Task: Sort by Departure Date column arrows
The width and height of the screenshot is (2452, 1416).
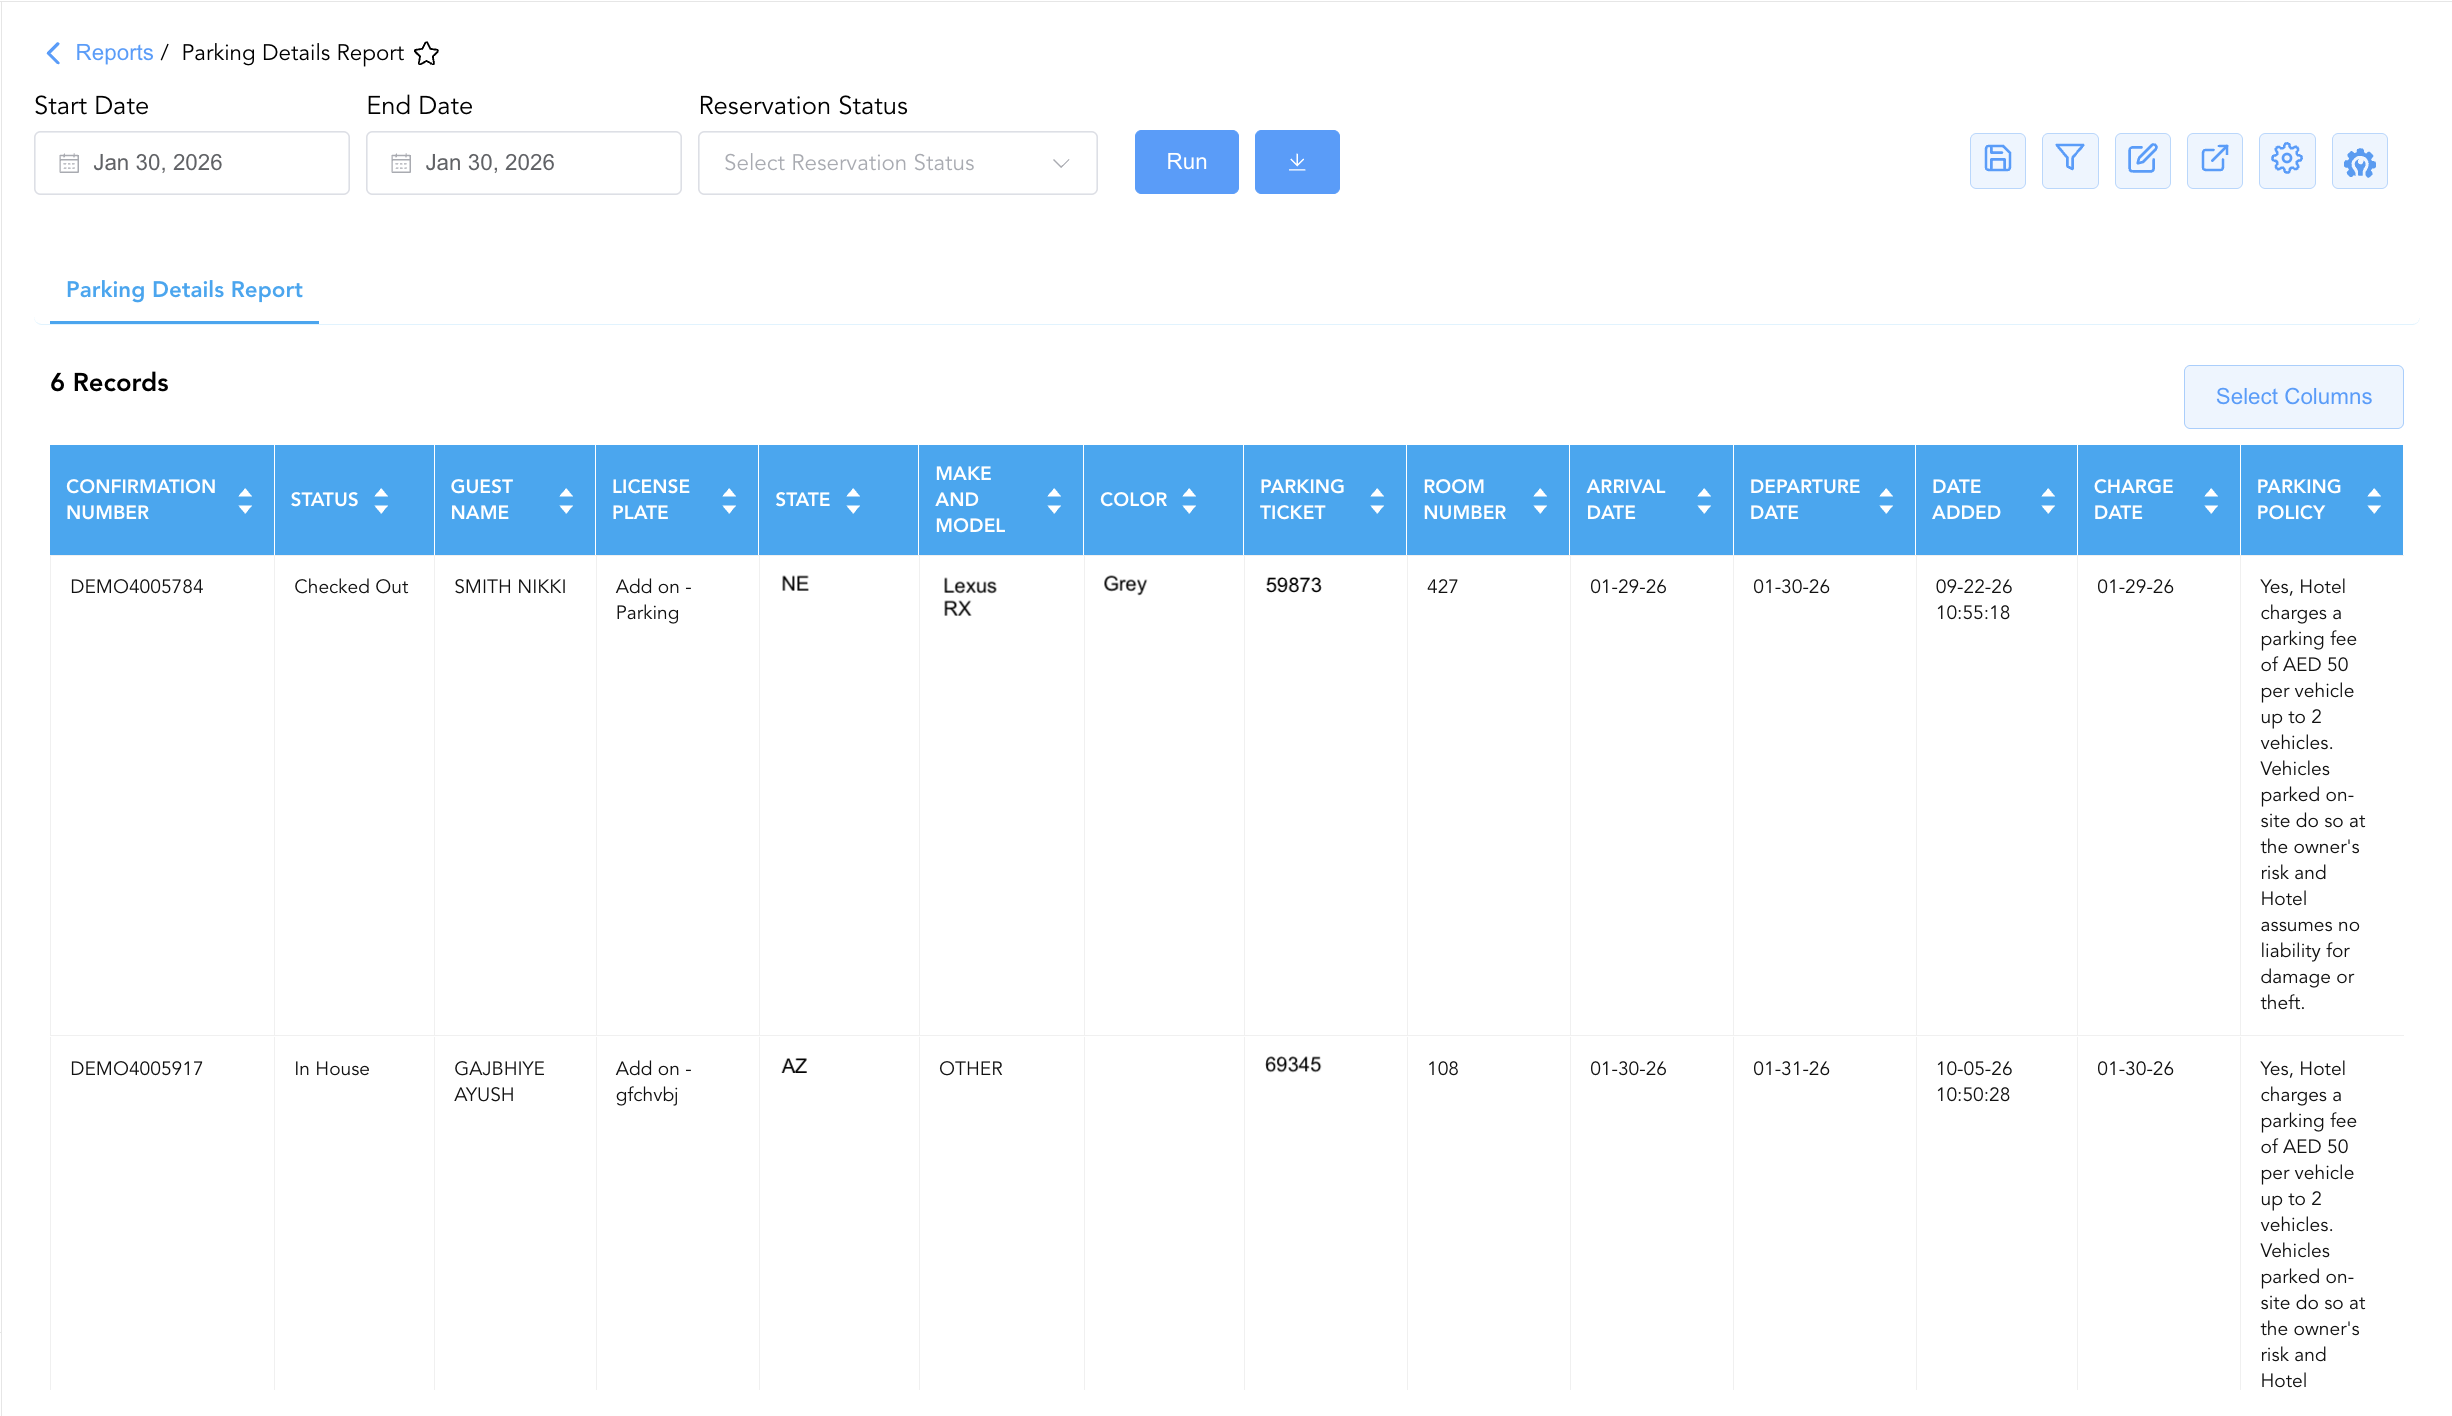Action: (1886, 500)
